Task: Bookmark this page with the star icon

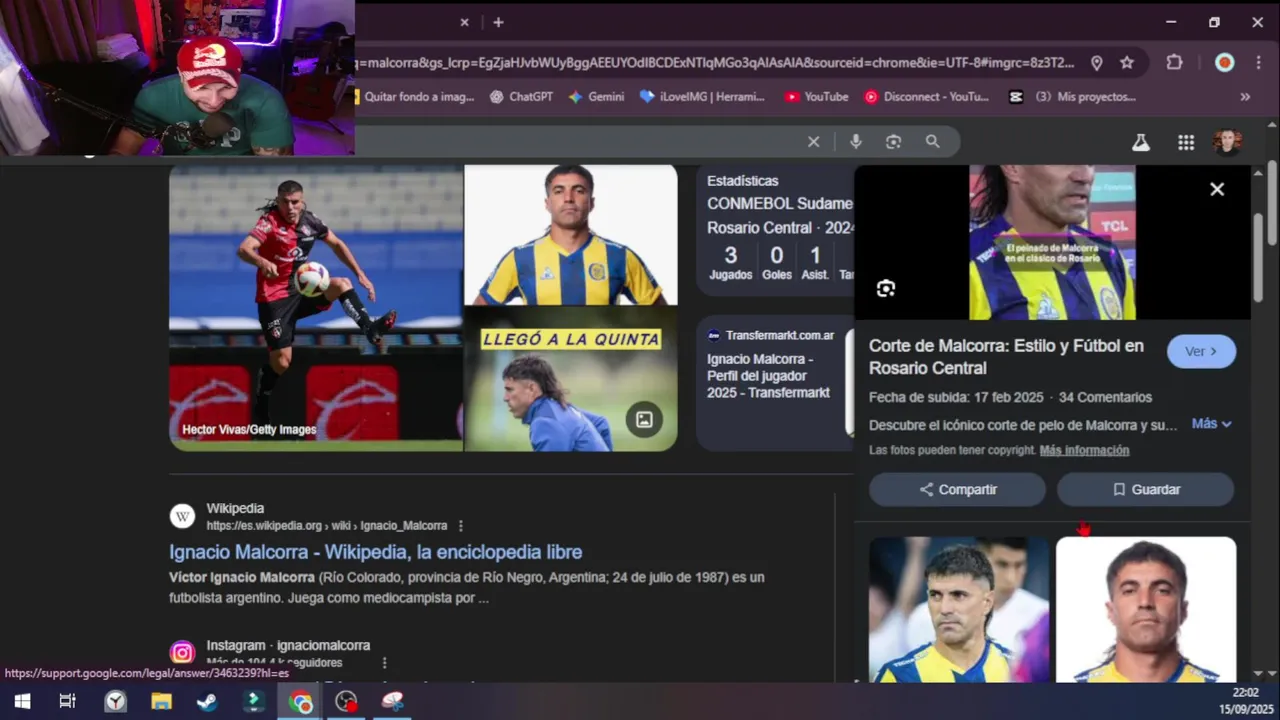Action: coord(1127,62)
